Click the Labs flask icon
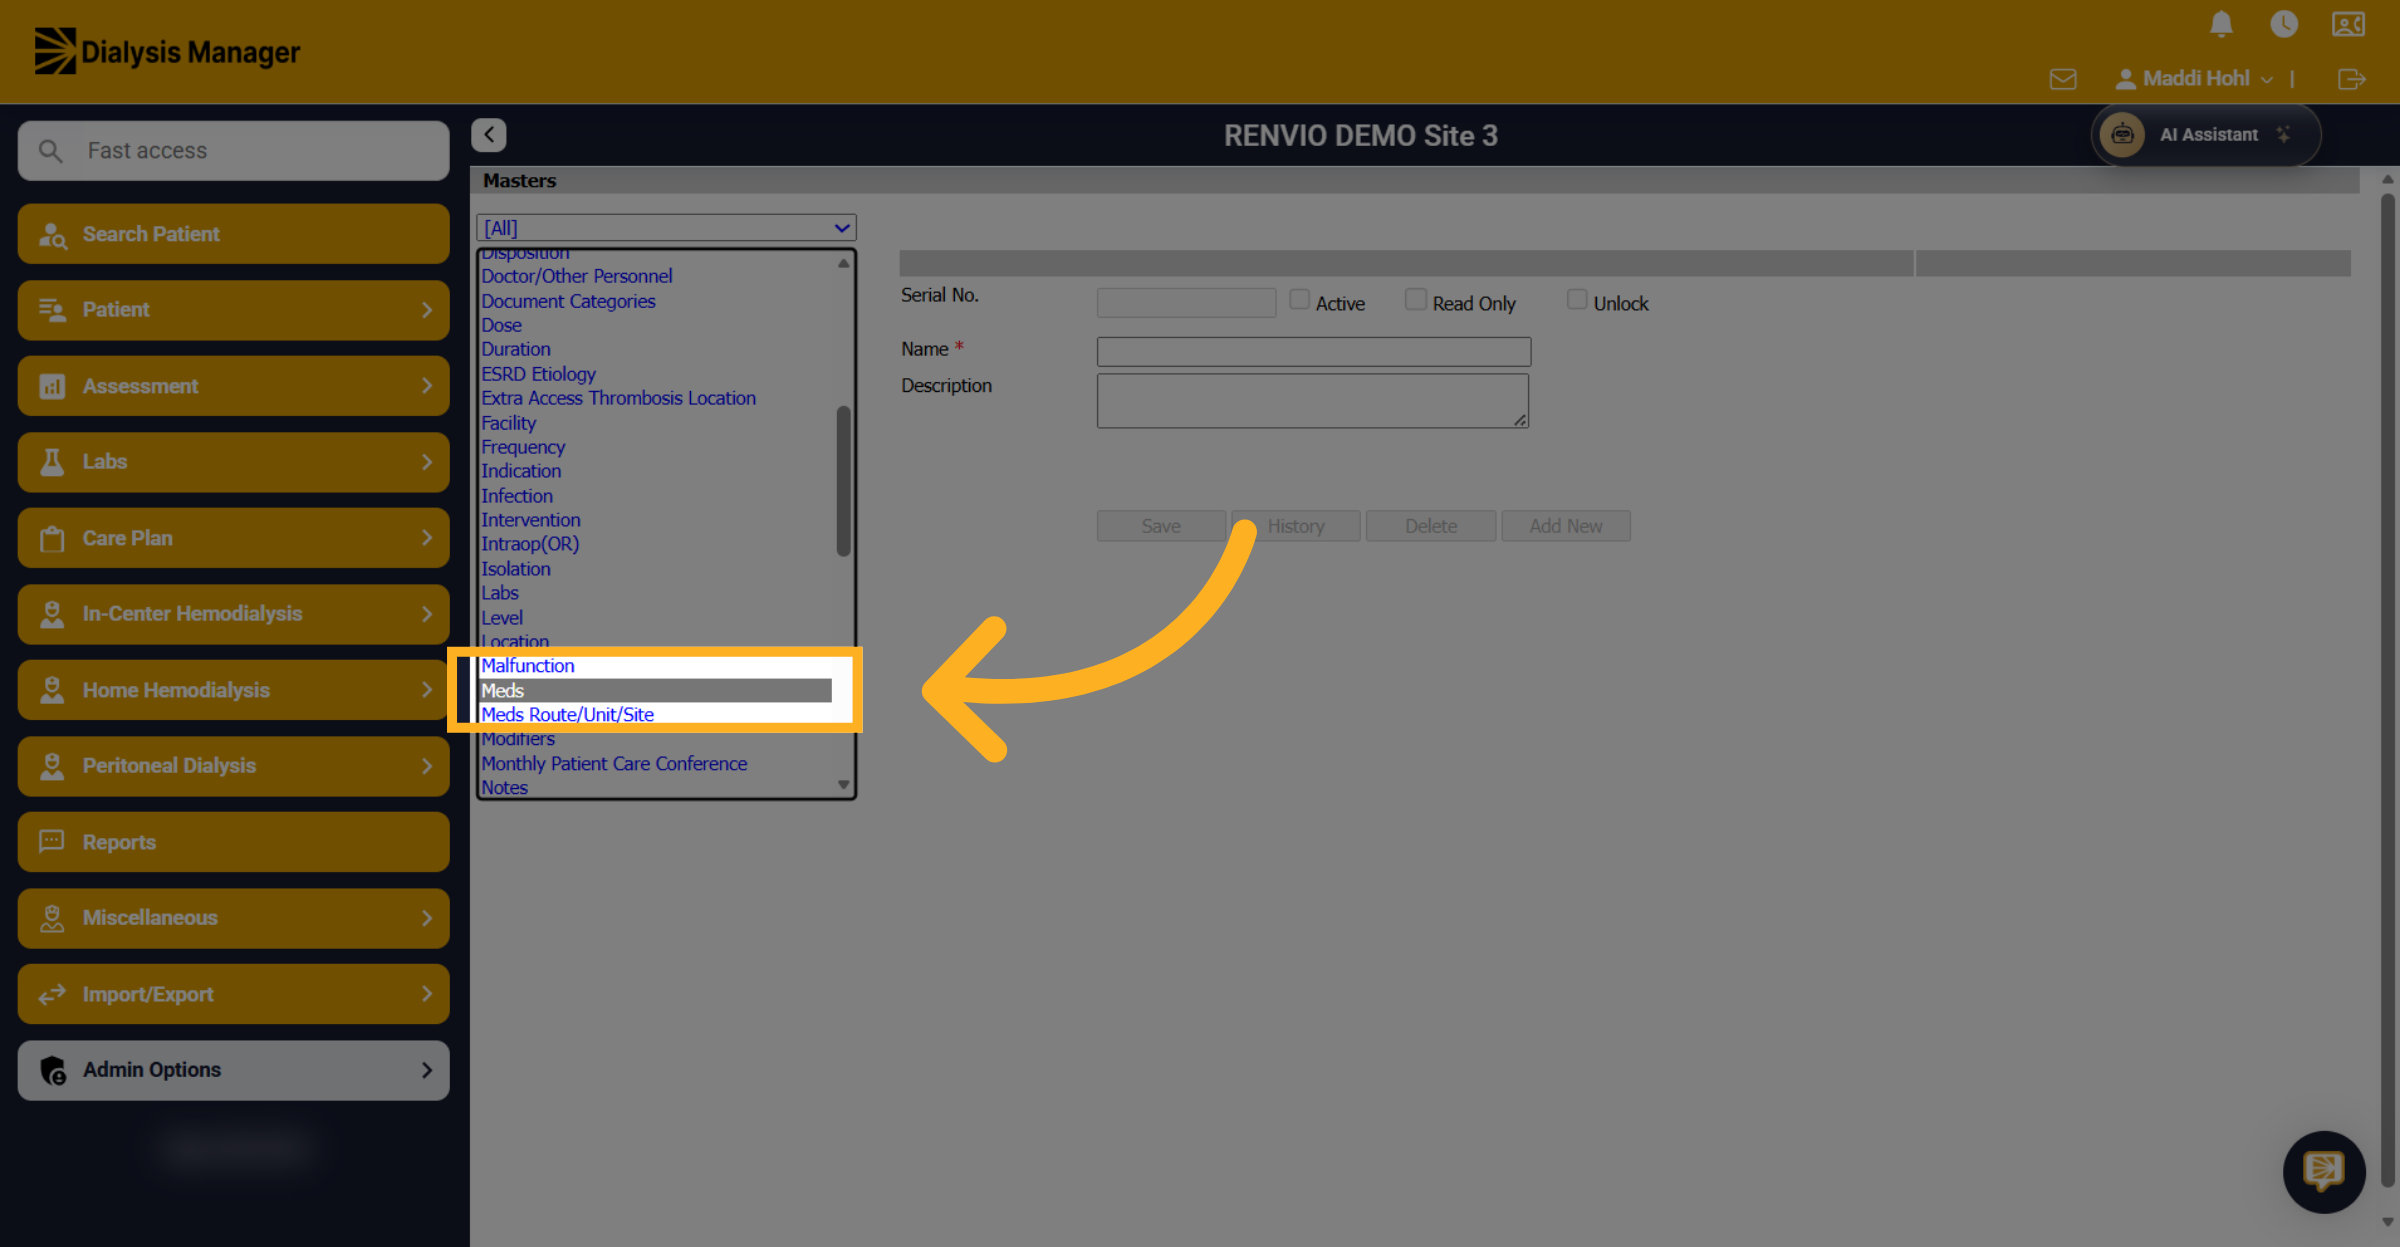Image resolution: width=2400 pixels, height=1247 pixels. 52,462
